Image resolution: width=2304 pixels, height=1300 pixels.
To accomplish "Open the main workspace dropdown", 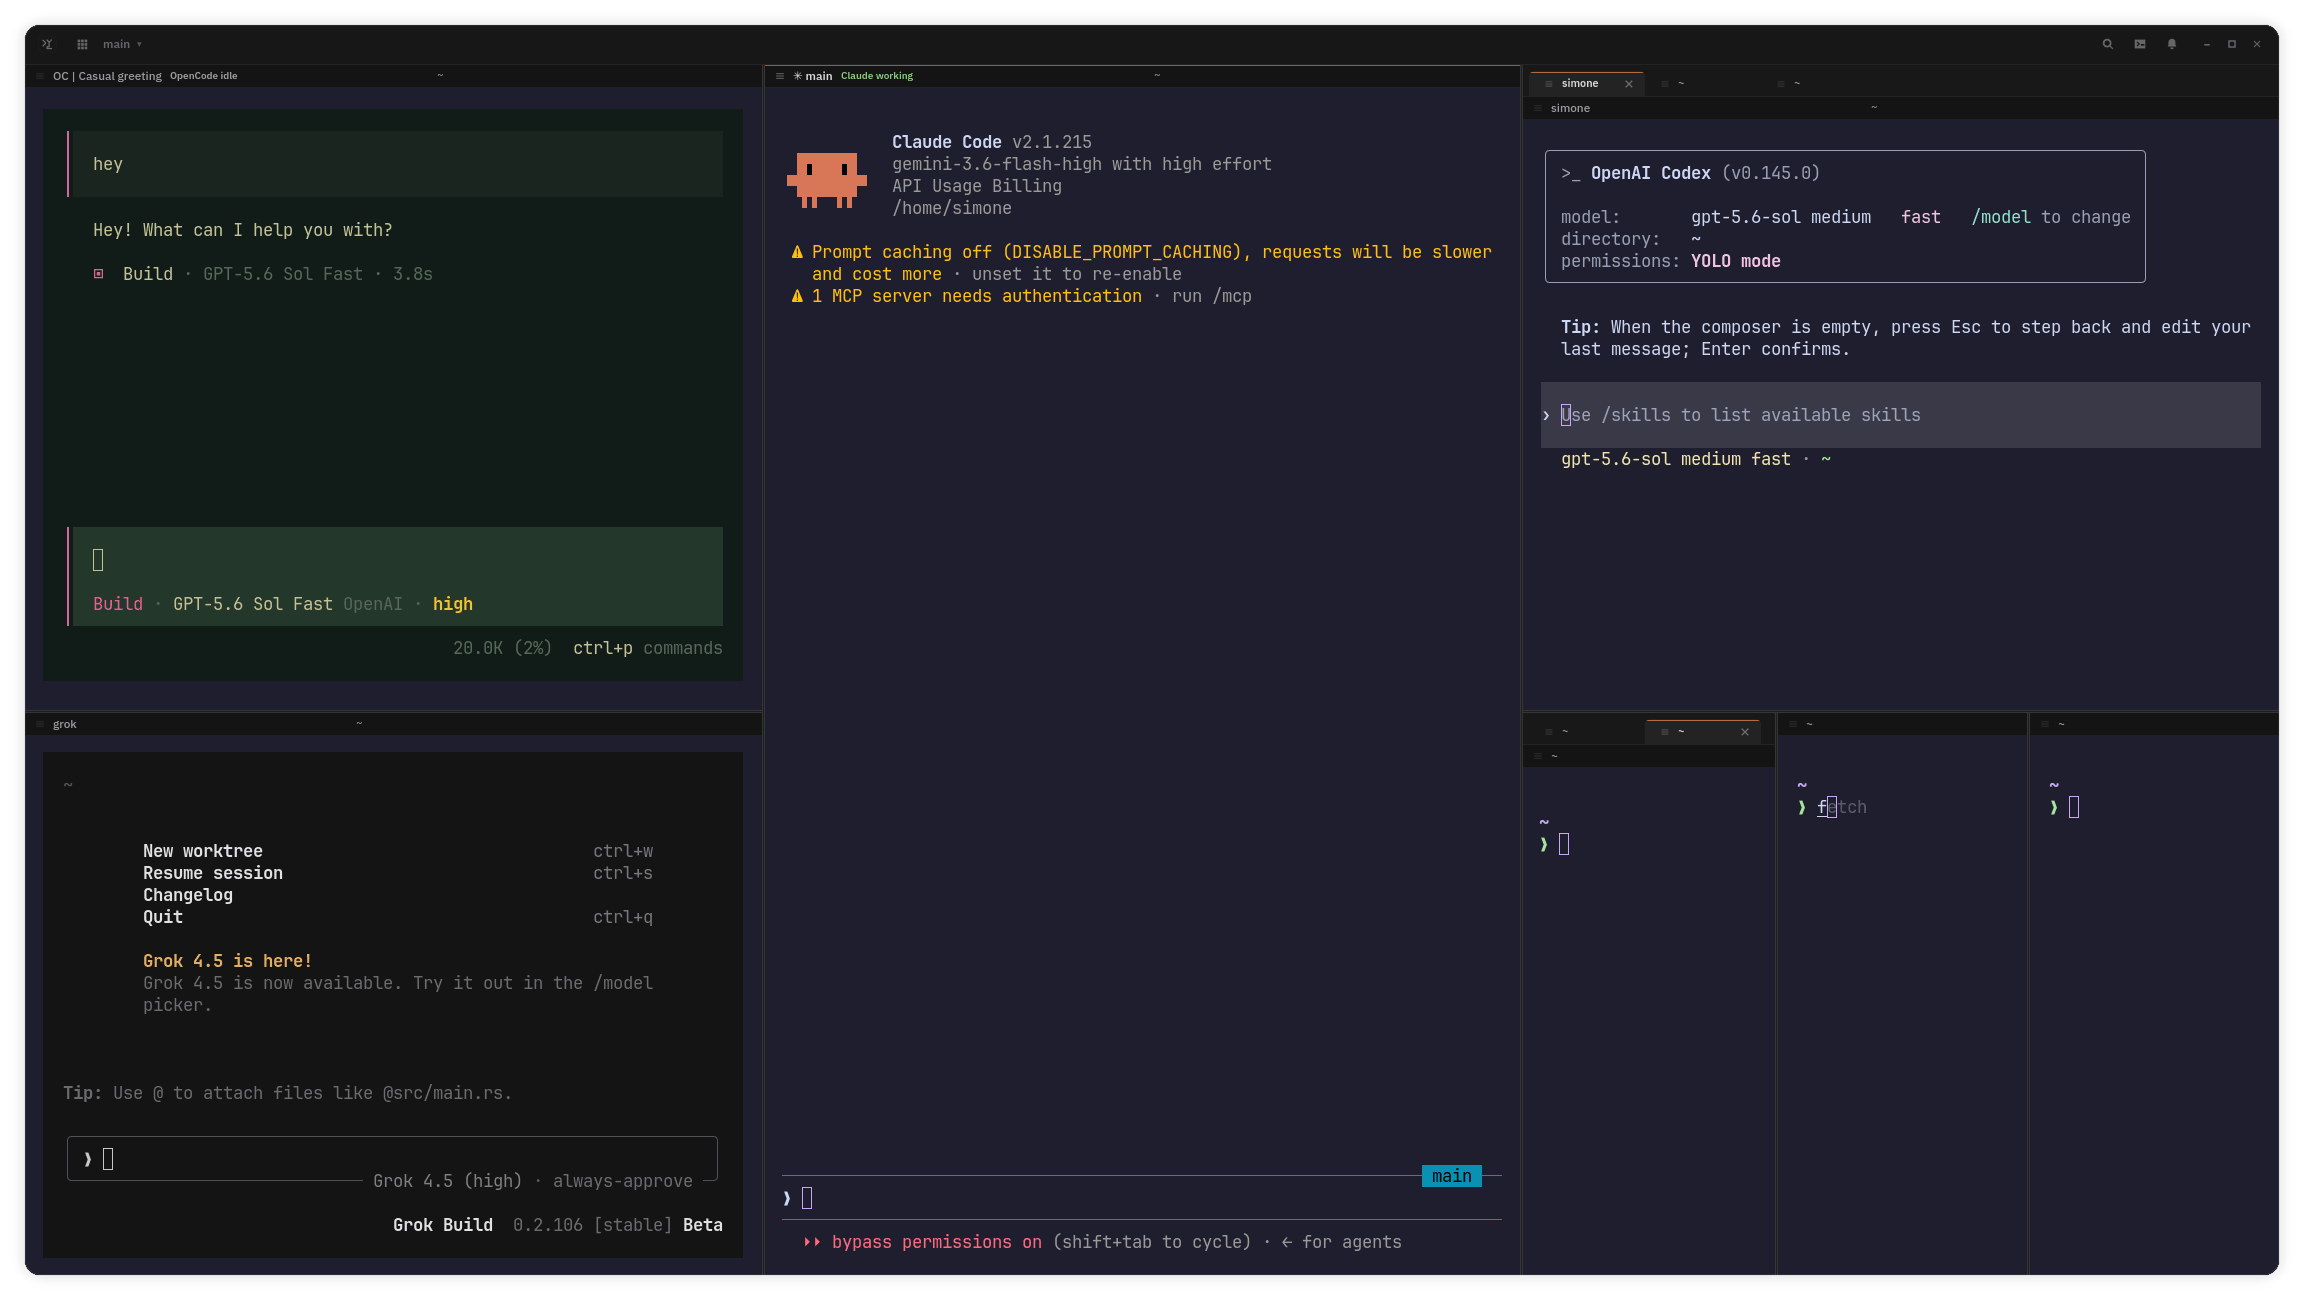I will point(122,44).
